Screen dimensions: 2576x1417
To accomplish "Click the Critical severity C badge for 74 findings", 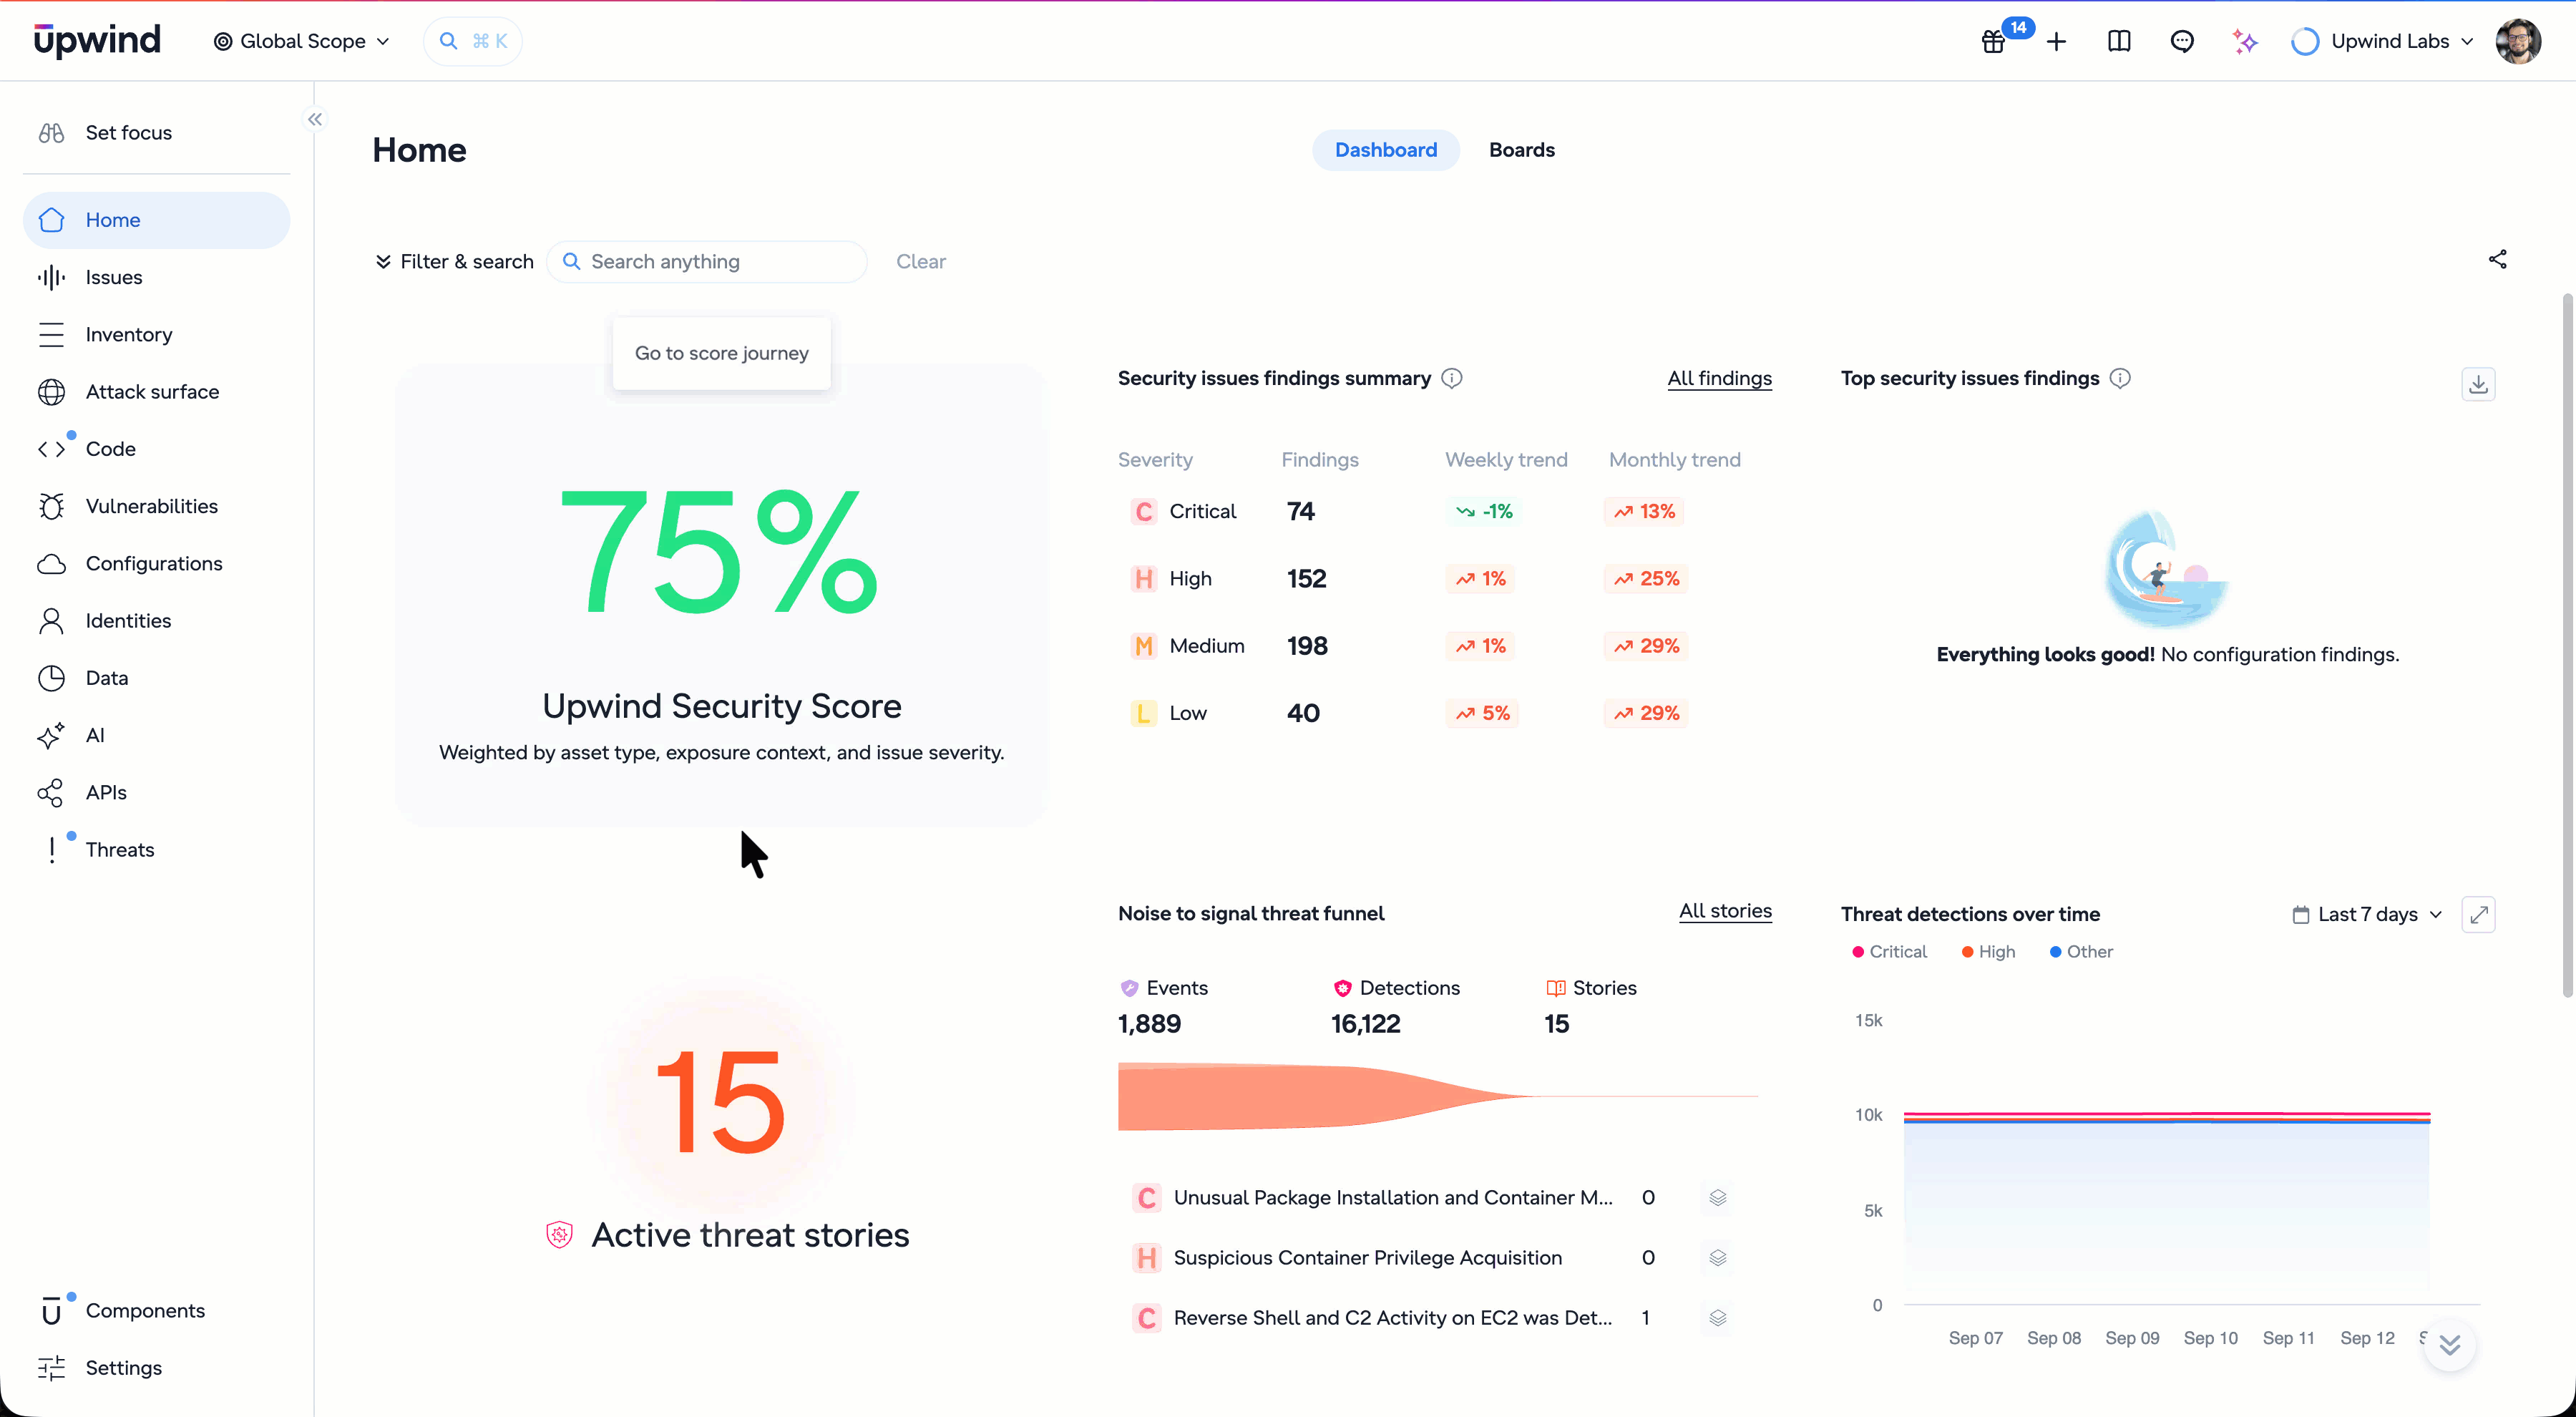I will point(1144,511).
